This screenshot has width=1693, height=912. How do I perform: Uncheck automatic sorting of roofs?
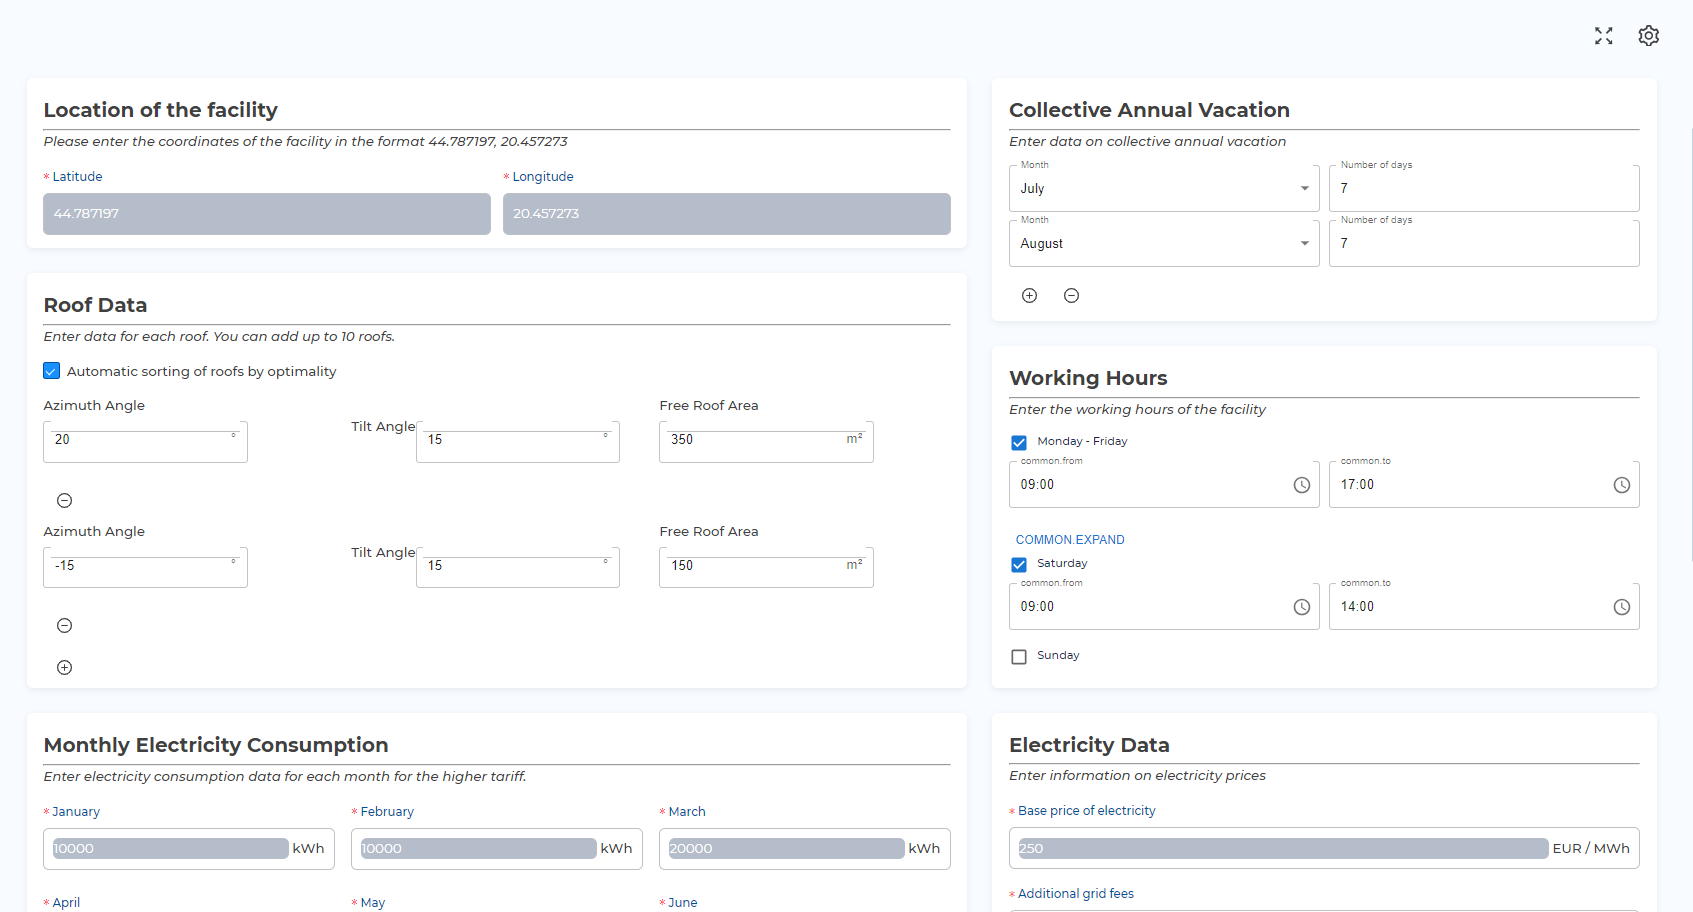[x=52, y=371]
